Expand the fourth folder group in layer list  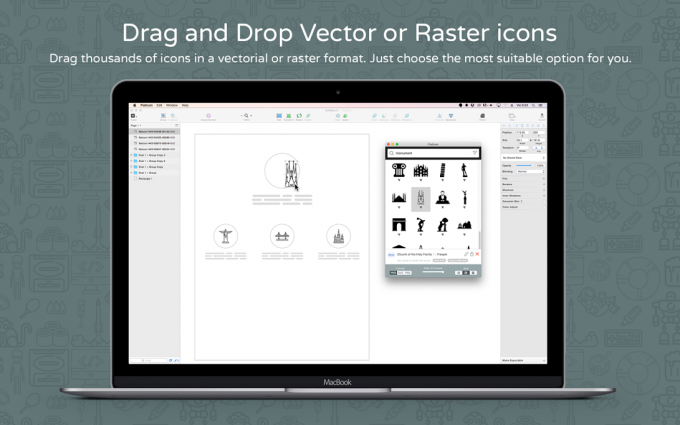point(131,173)
